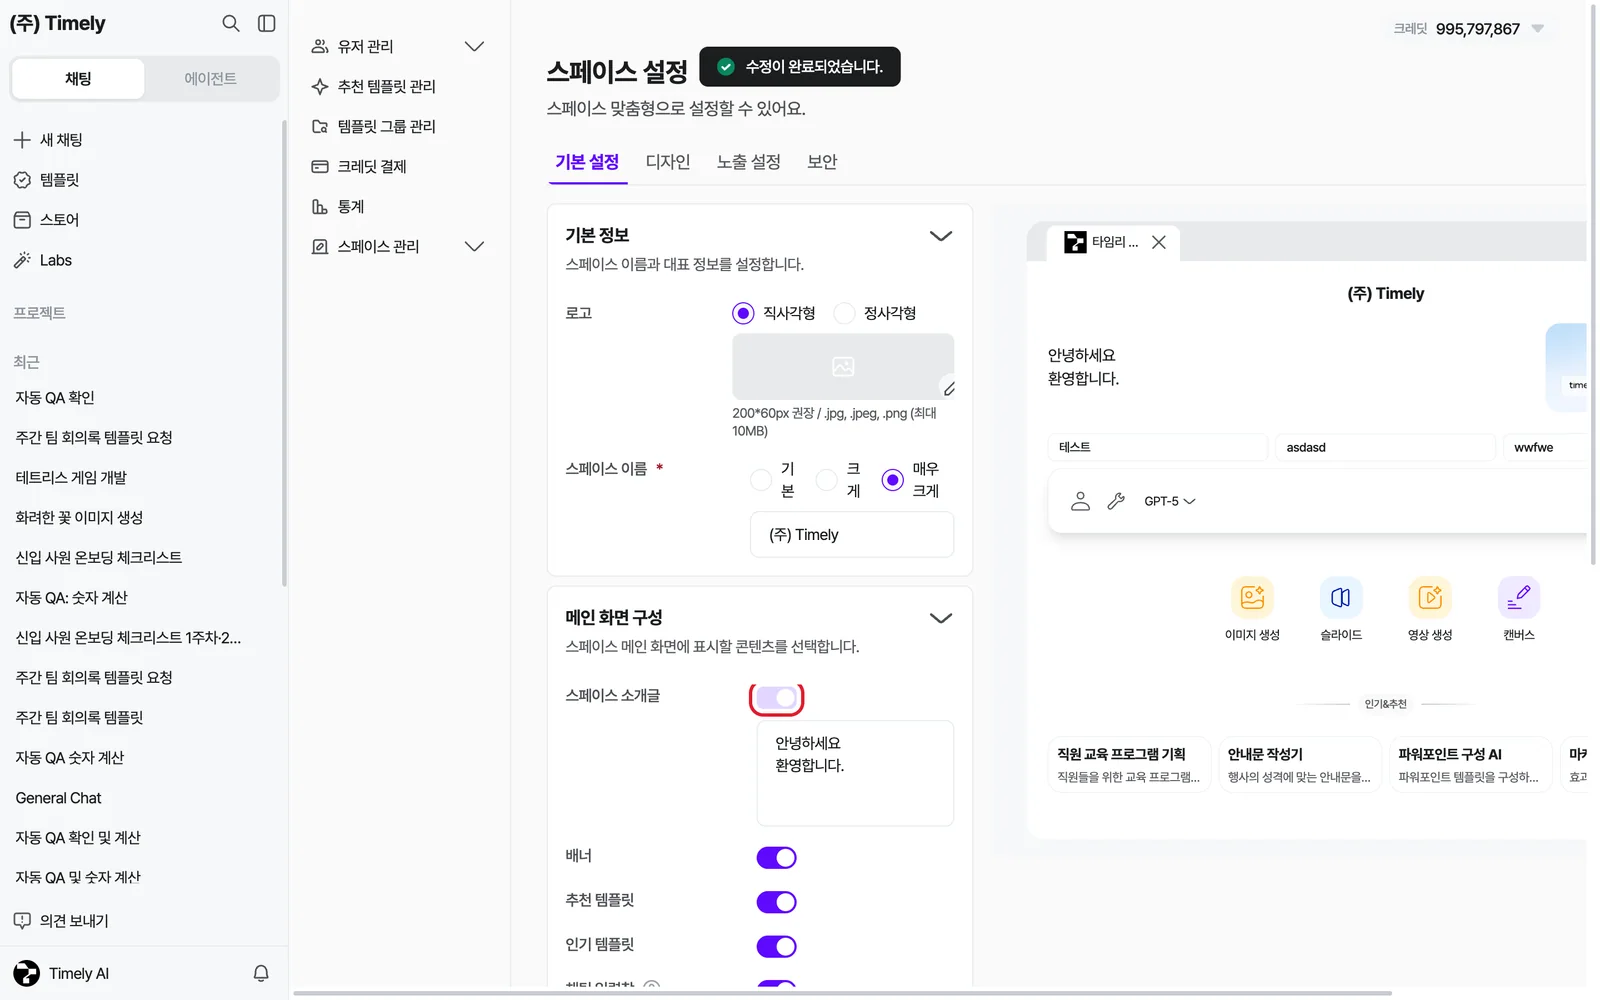Toggle the 스페이스 소개글 switch
Image resolution: width=1600 pixels, height=1000 pixels.
click(777, 697)
